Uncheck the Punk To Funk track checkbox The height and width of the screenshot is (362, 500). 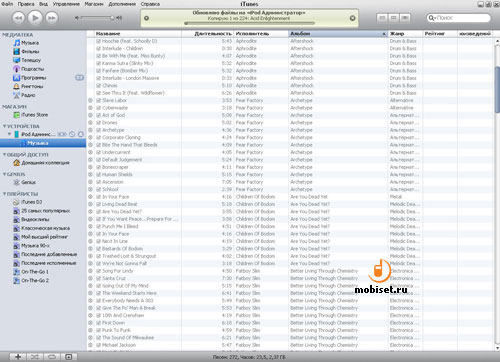pos(98,330)
